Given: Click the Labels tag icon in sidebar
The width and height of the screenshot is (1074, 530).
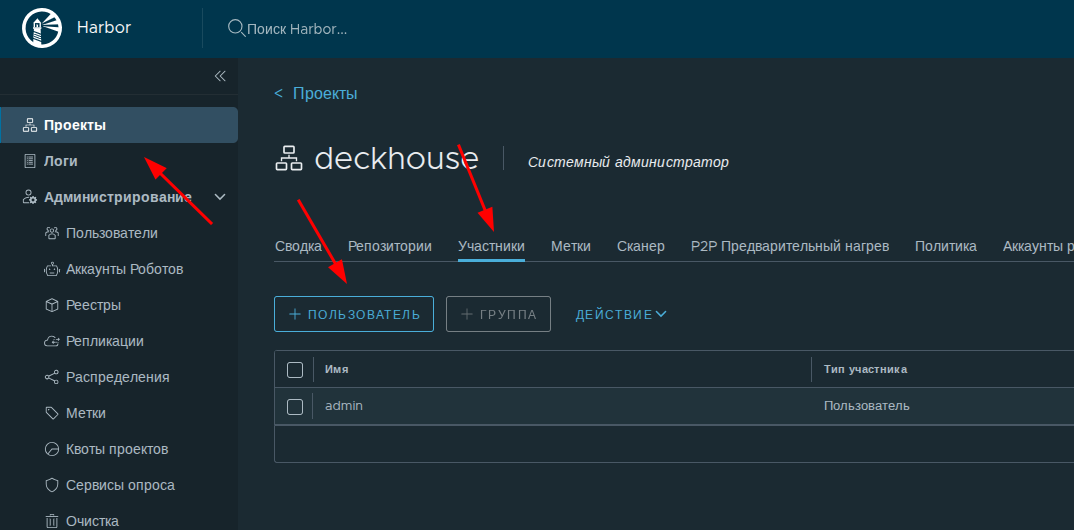Looking at the screenshot, I should coord(52,413).
